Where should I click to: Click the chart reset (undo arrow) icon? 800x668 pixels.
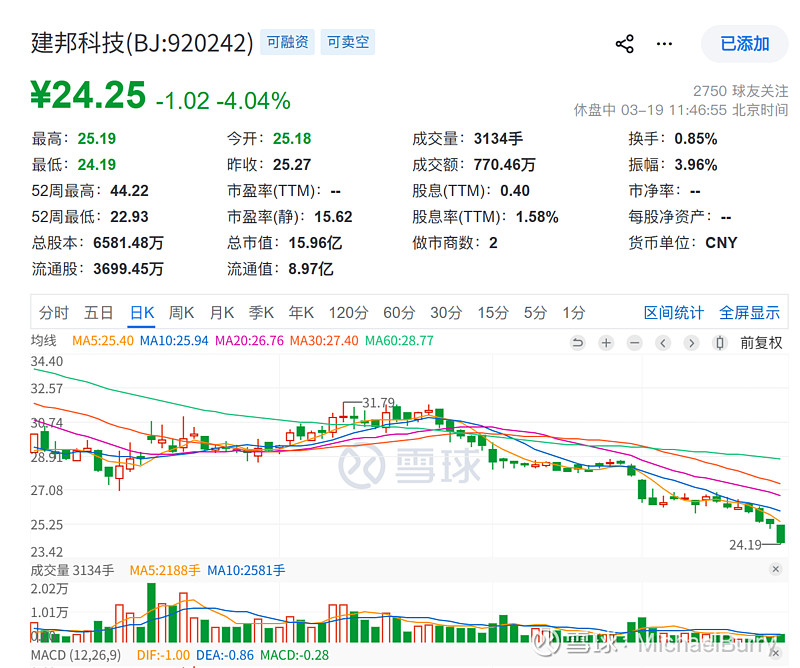click(x=578, y=343)
